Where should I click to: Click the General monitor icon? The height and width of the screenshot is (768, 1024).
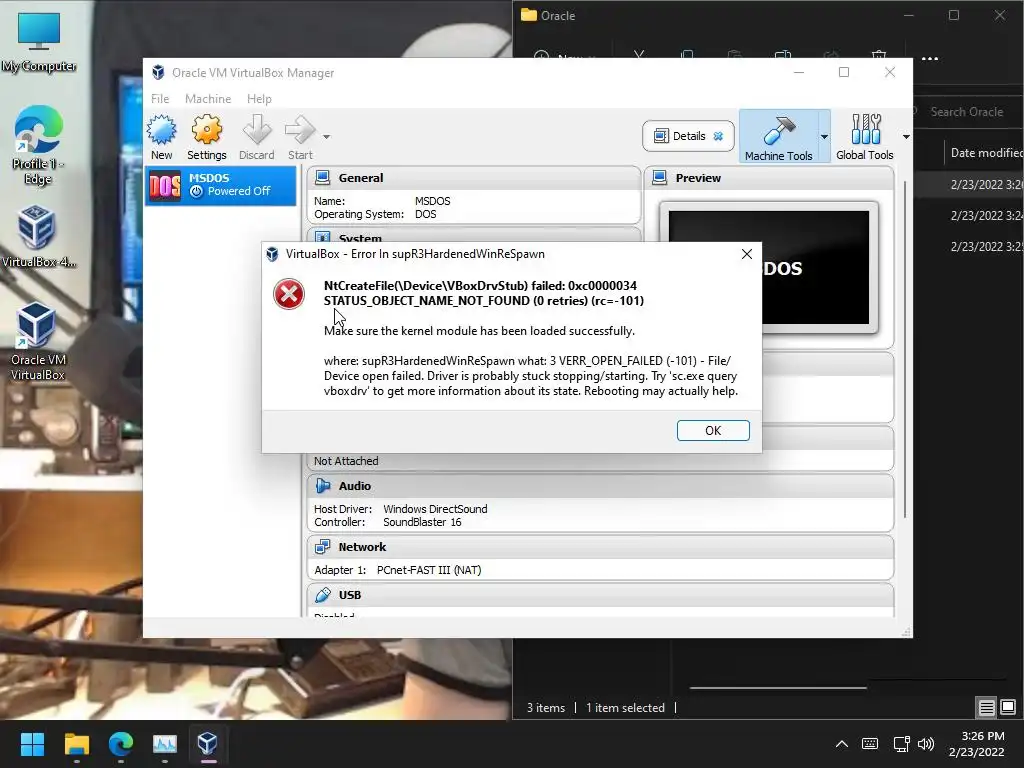point(323,178)
